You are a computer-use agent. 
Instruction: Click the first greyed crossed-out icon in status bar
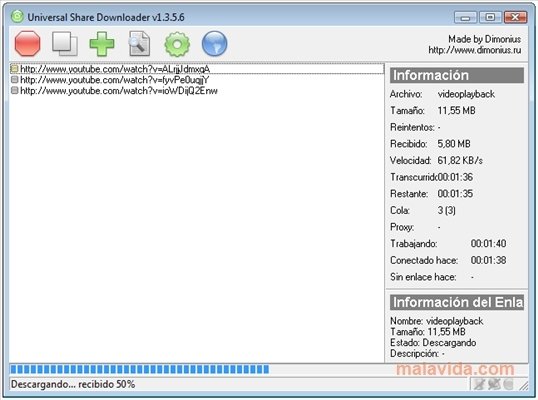tap(479, 384)
